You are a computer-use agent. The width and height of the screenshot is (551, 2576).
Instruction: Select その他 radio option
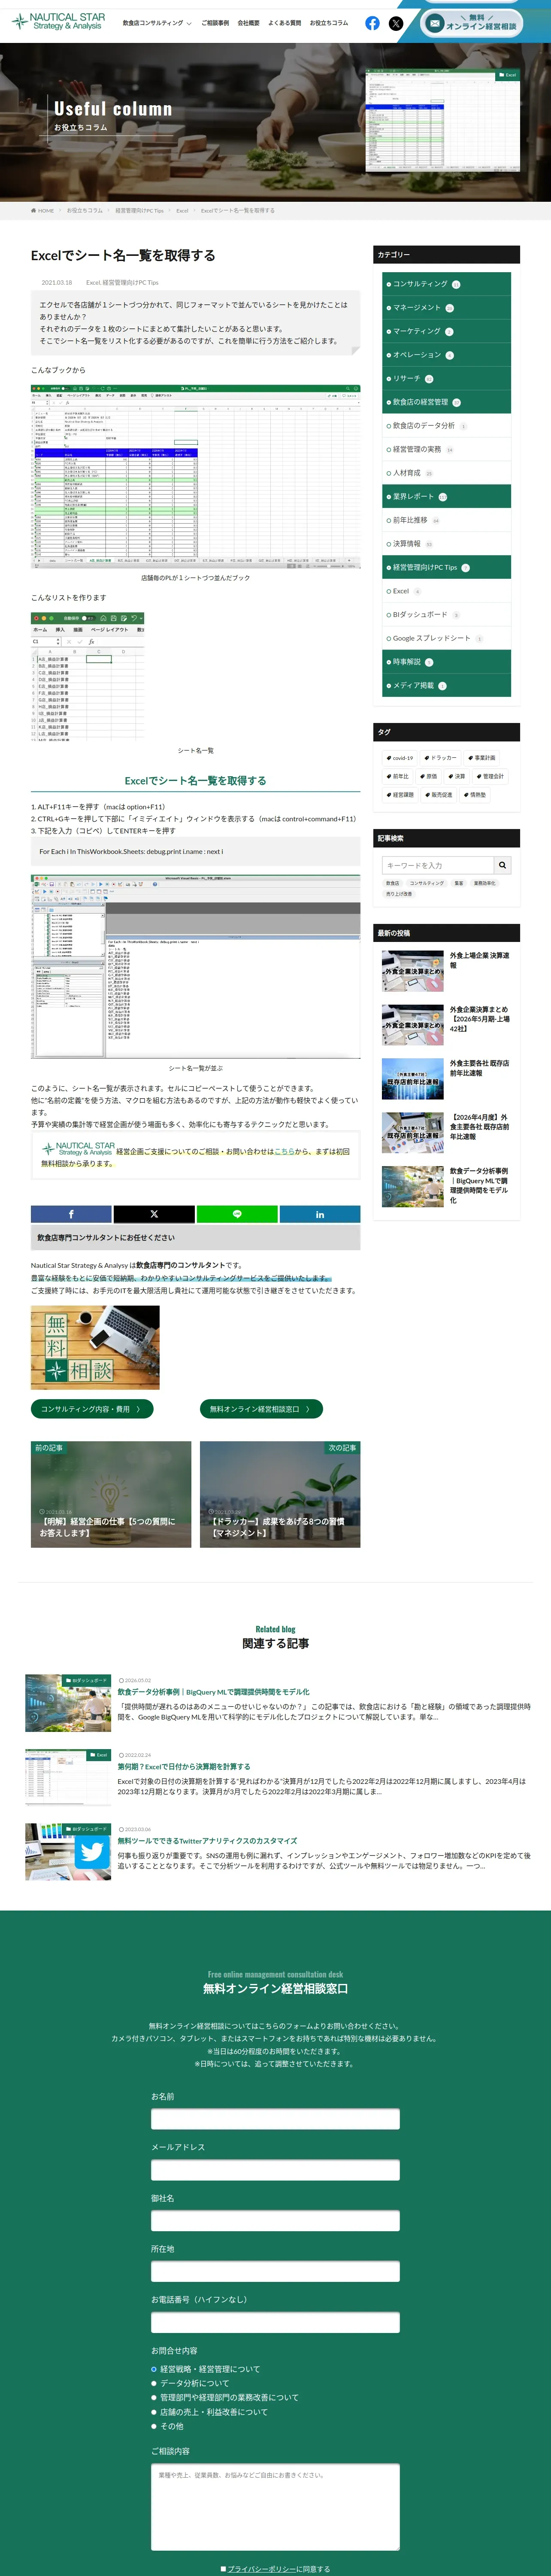coord(154,2426)
